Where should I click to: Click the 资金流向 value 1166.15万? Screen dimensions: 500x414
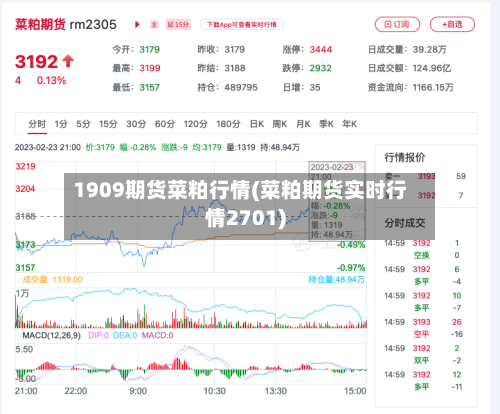[x=433, y=87]
